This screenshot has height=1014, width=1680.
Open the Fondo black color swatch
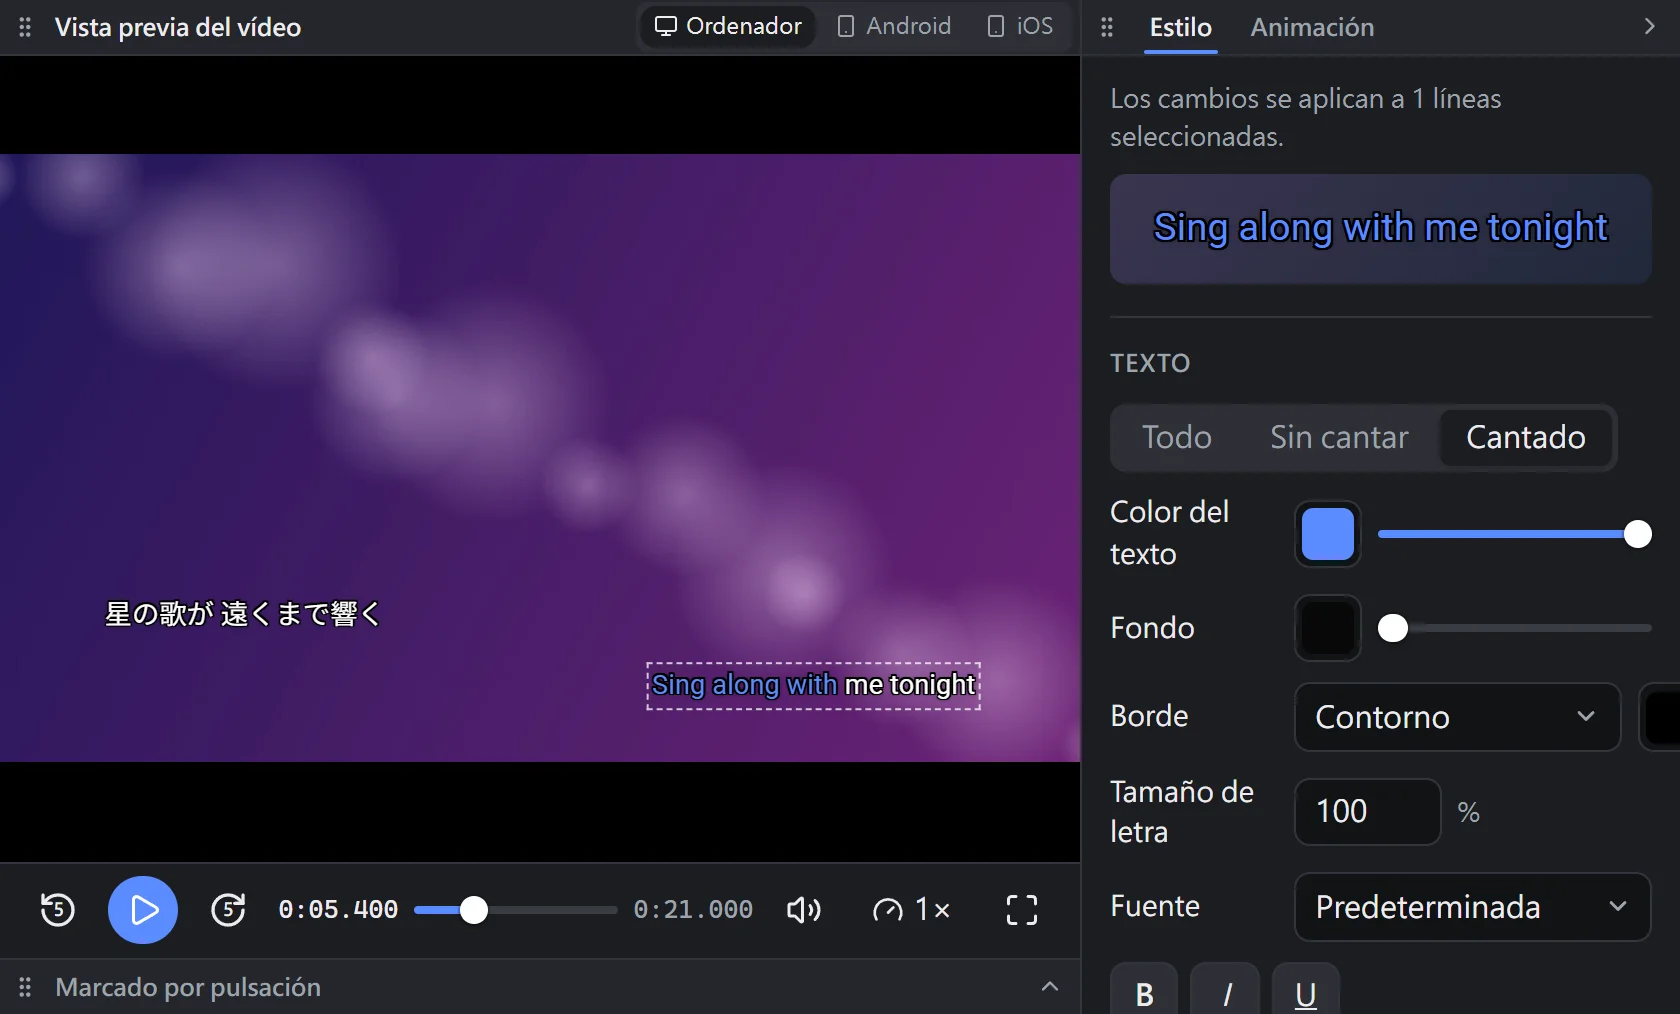pos(1328,628)
